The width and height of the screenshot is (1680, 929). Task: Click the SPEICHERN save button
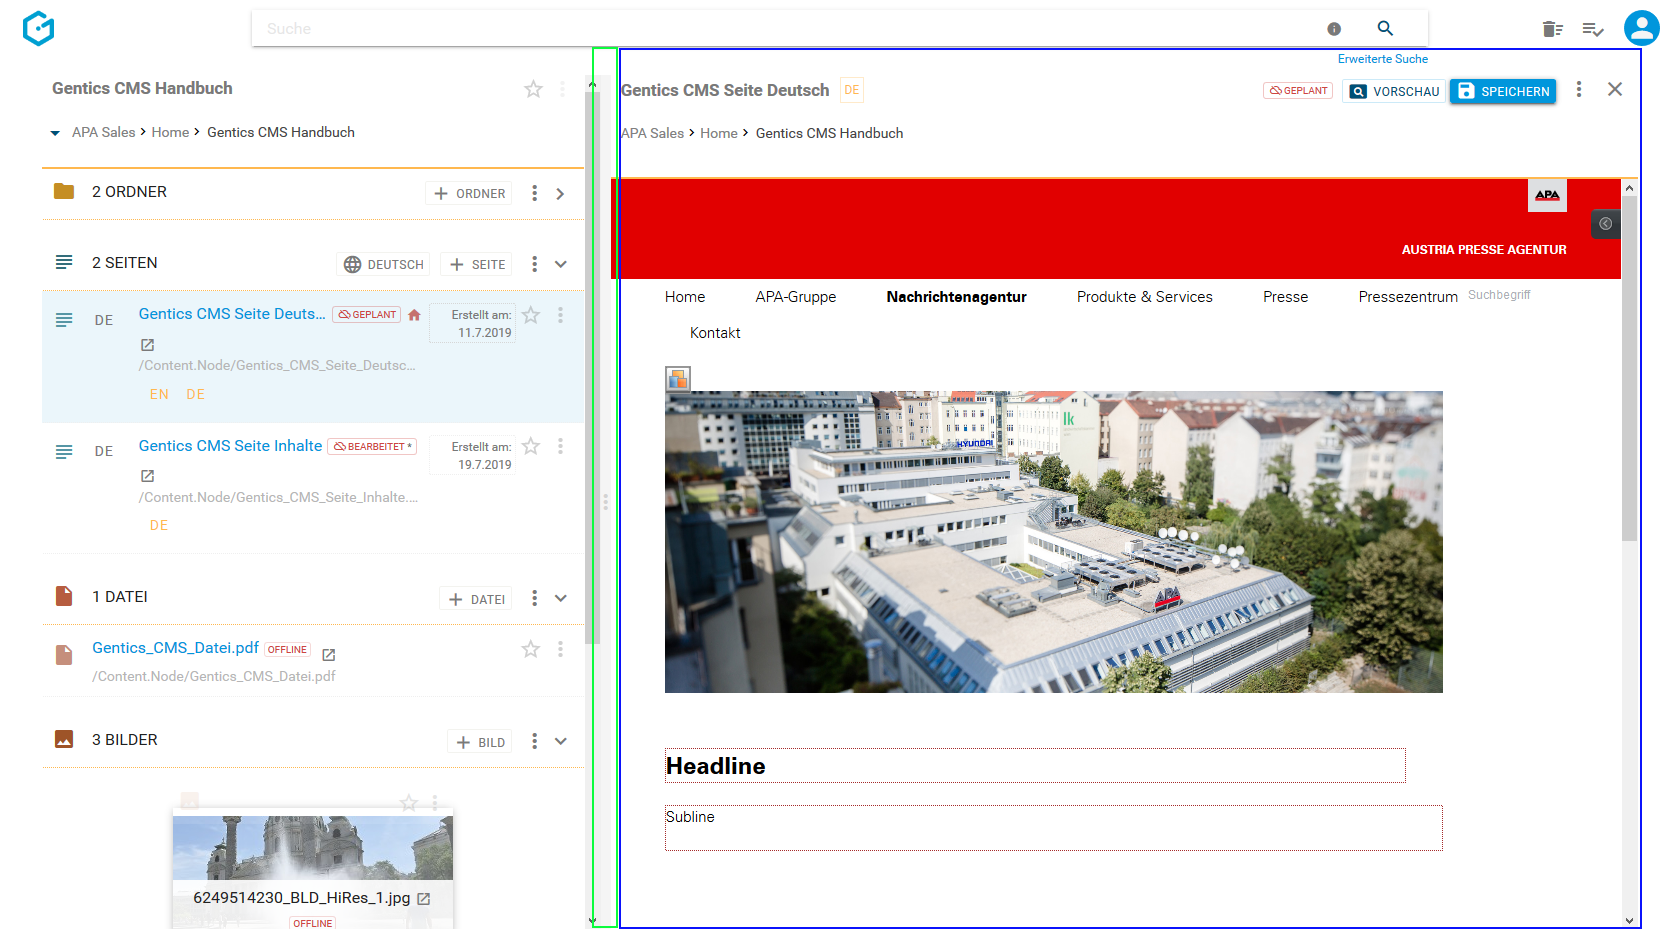point(1503,91)
